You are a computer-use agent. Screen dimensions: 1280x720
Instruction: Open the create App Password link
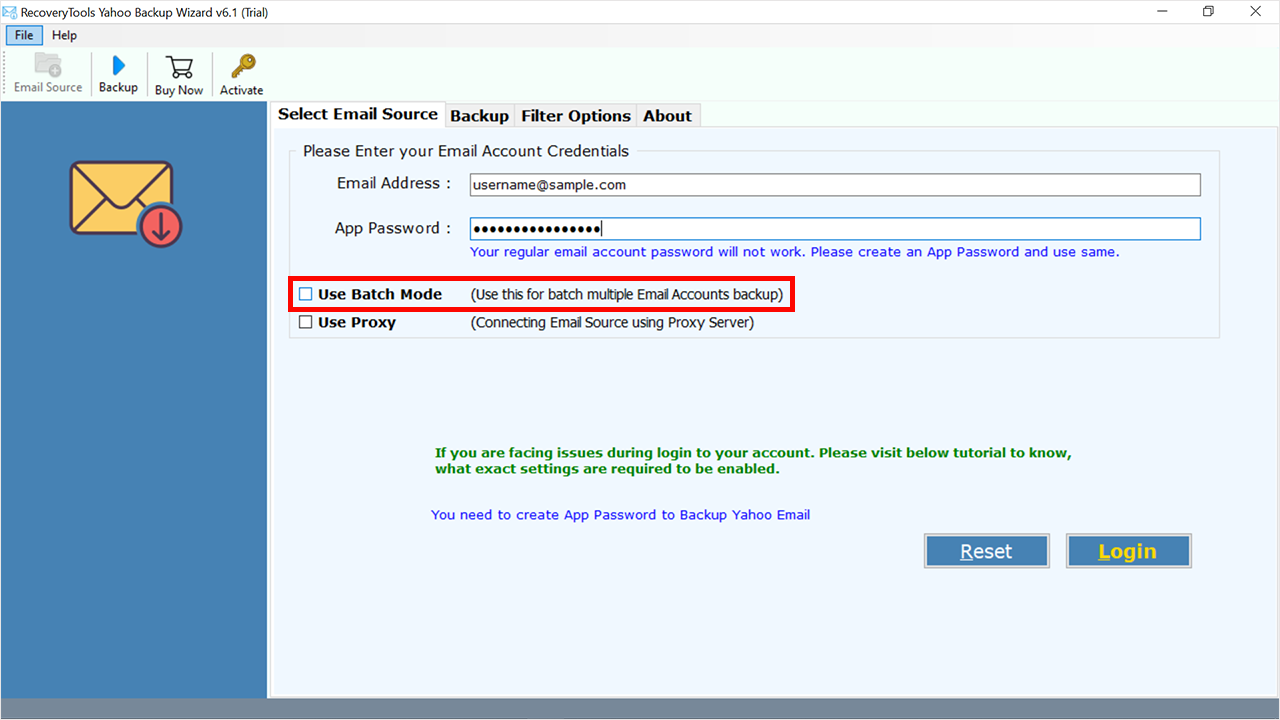tap(620, 515)
